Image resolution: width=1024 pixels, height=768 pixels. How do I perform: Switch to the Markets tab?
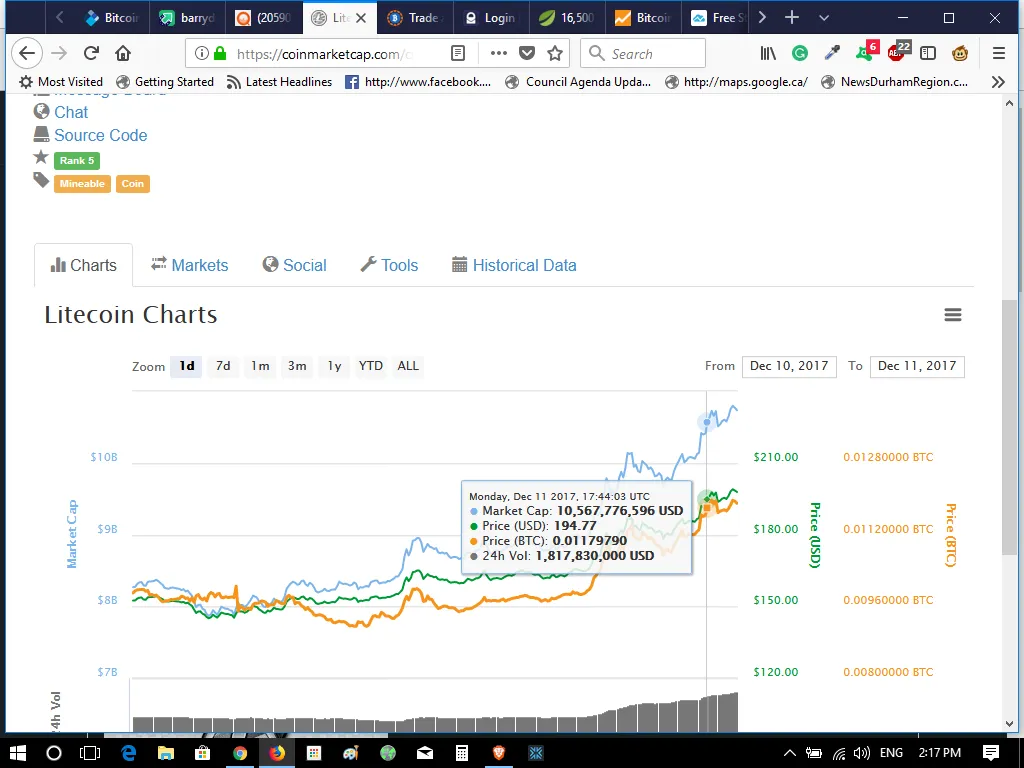click(189, 265)
